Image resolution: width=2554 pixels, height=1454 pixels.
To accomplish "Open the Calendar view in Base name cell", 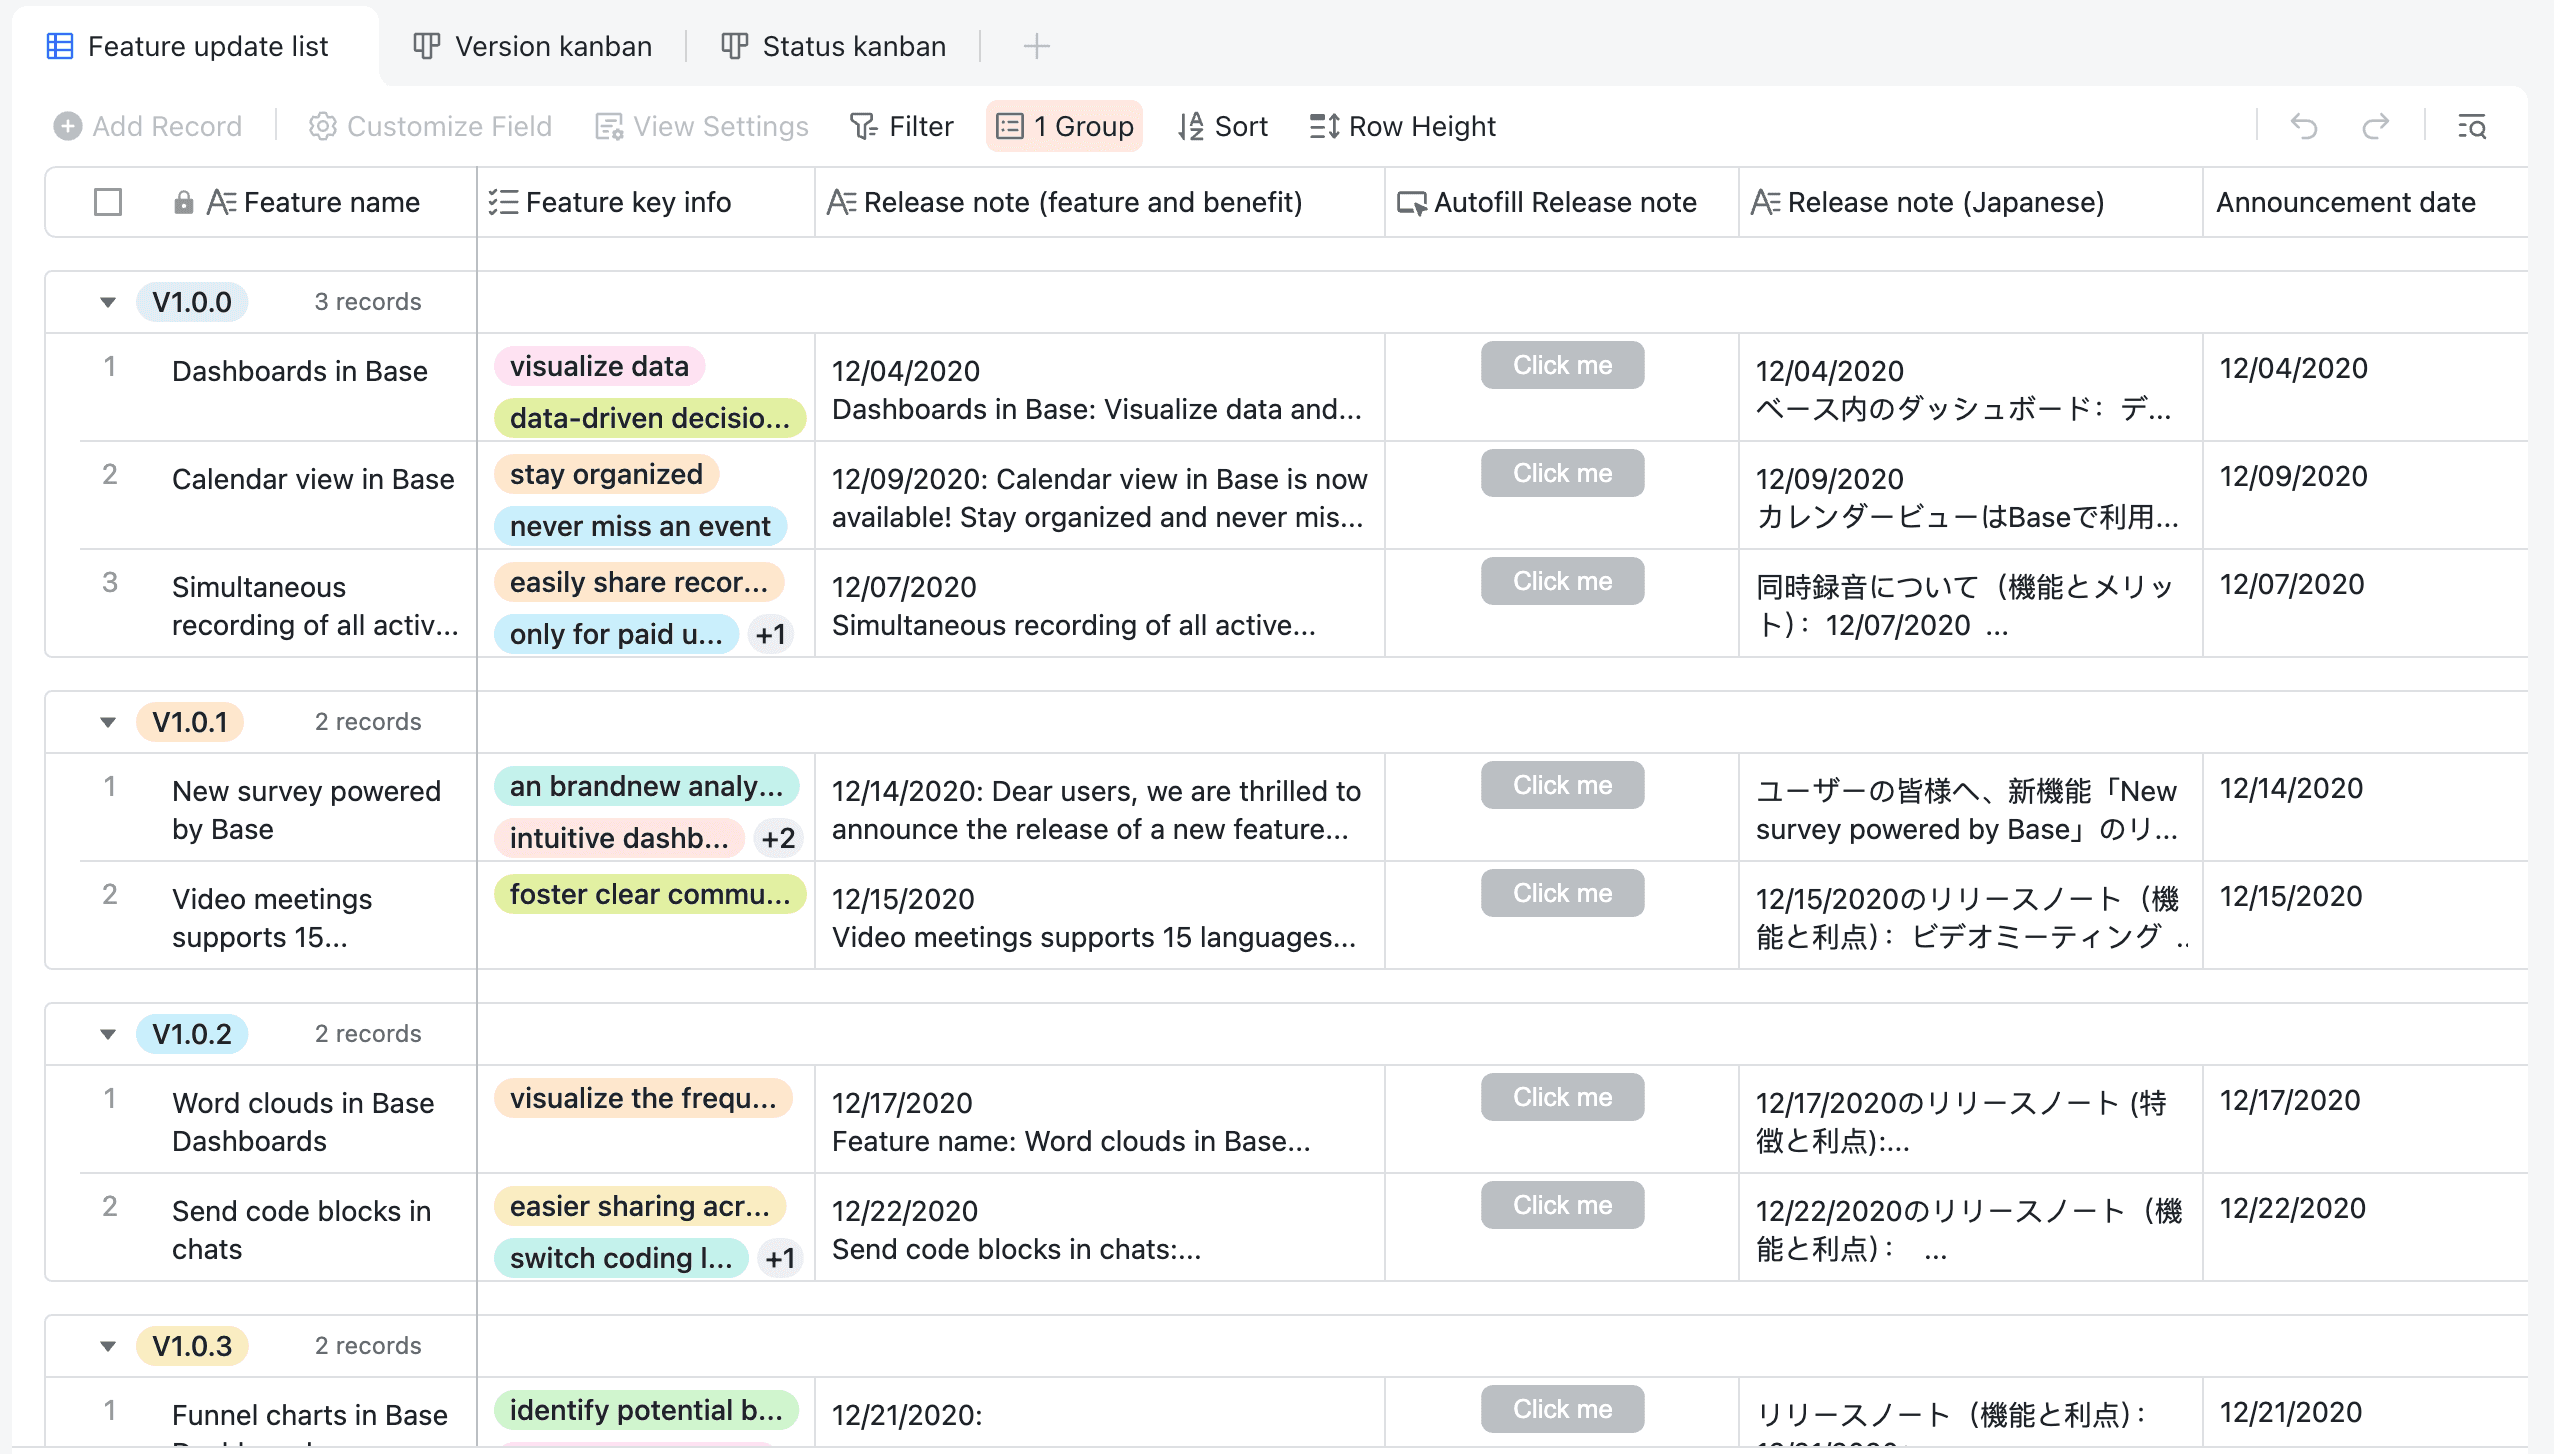I will pyautogui.click(x=313, y=479).
